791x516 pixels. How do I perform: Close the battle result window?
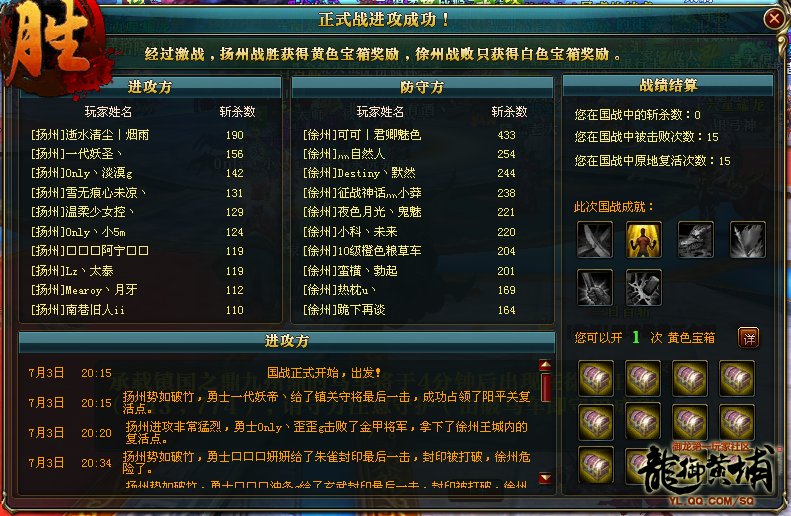pos(774,19)
